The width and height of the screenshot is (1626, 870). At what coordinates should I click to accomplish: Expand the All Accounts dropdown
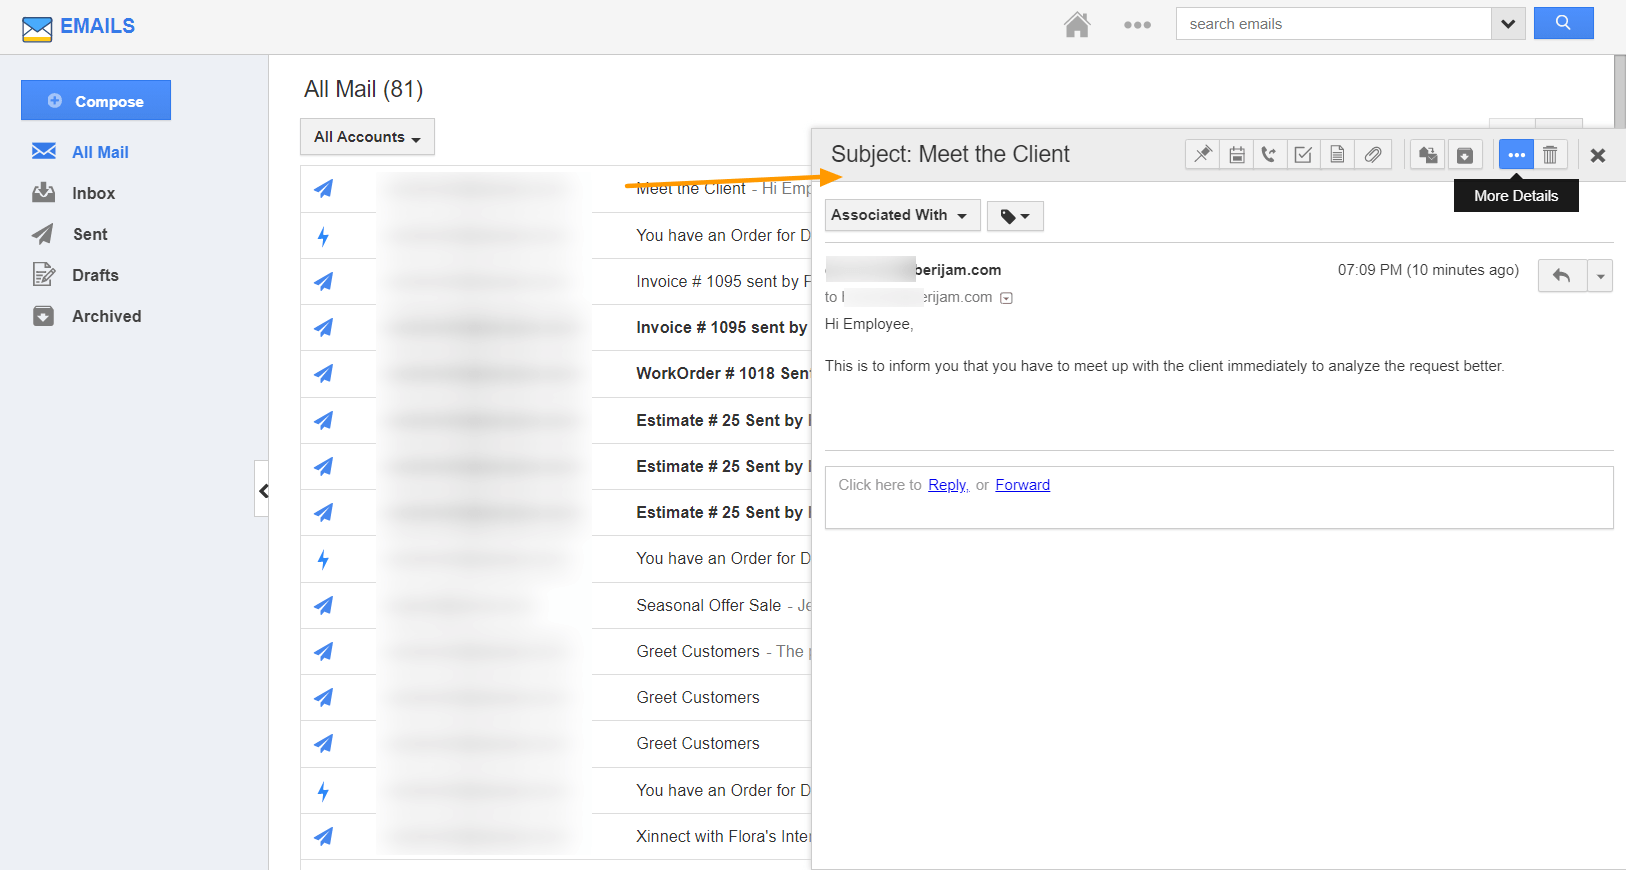pyautogui.click(x=367, y=137)
